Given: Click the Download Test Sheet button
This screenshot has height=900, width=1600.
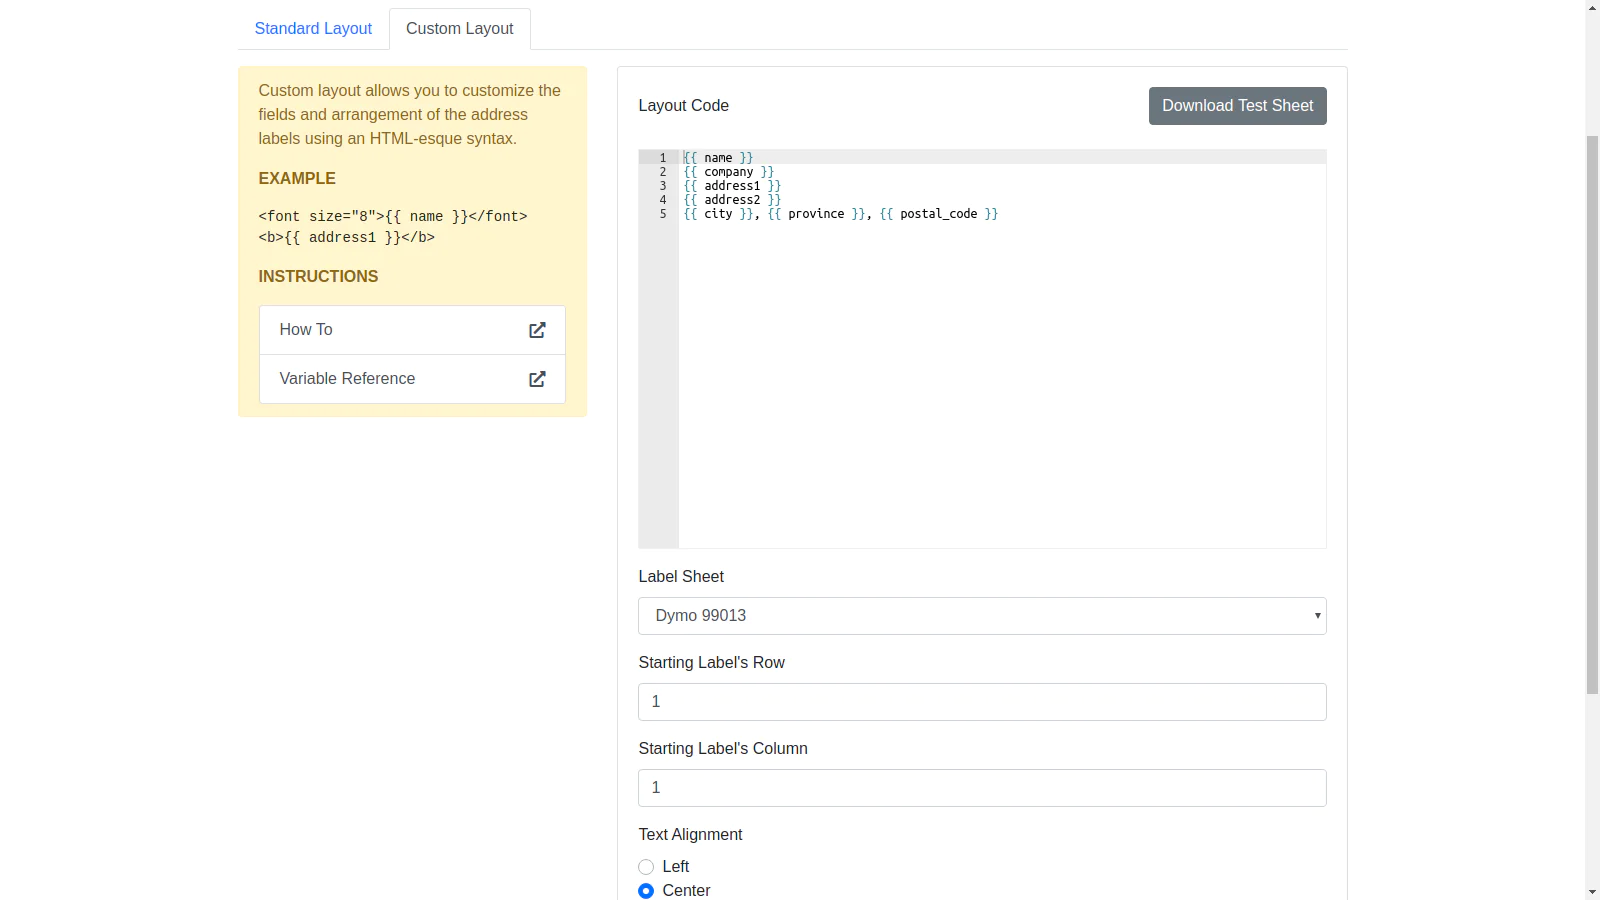Looking at the screenshot, I should (1237, 106).
